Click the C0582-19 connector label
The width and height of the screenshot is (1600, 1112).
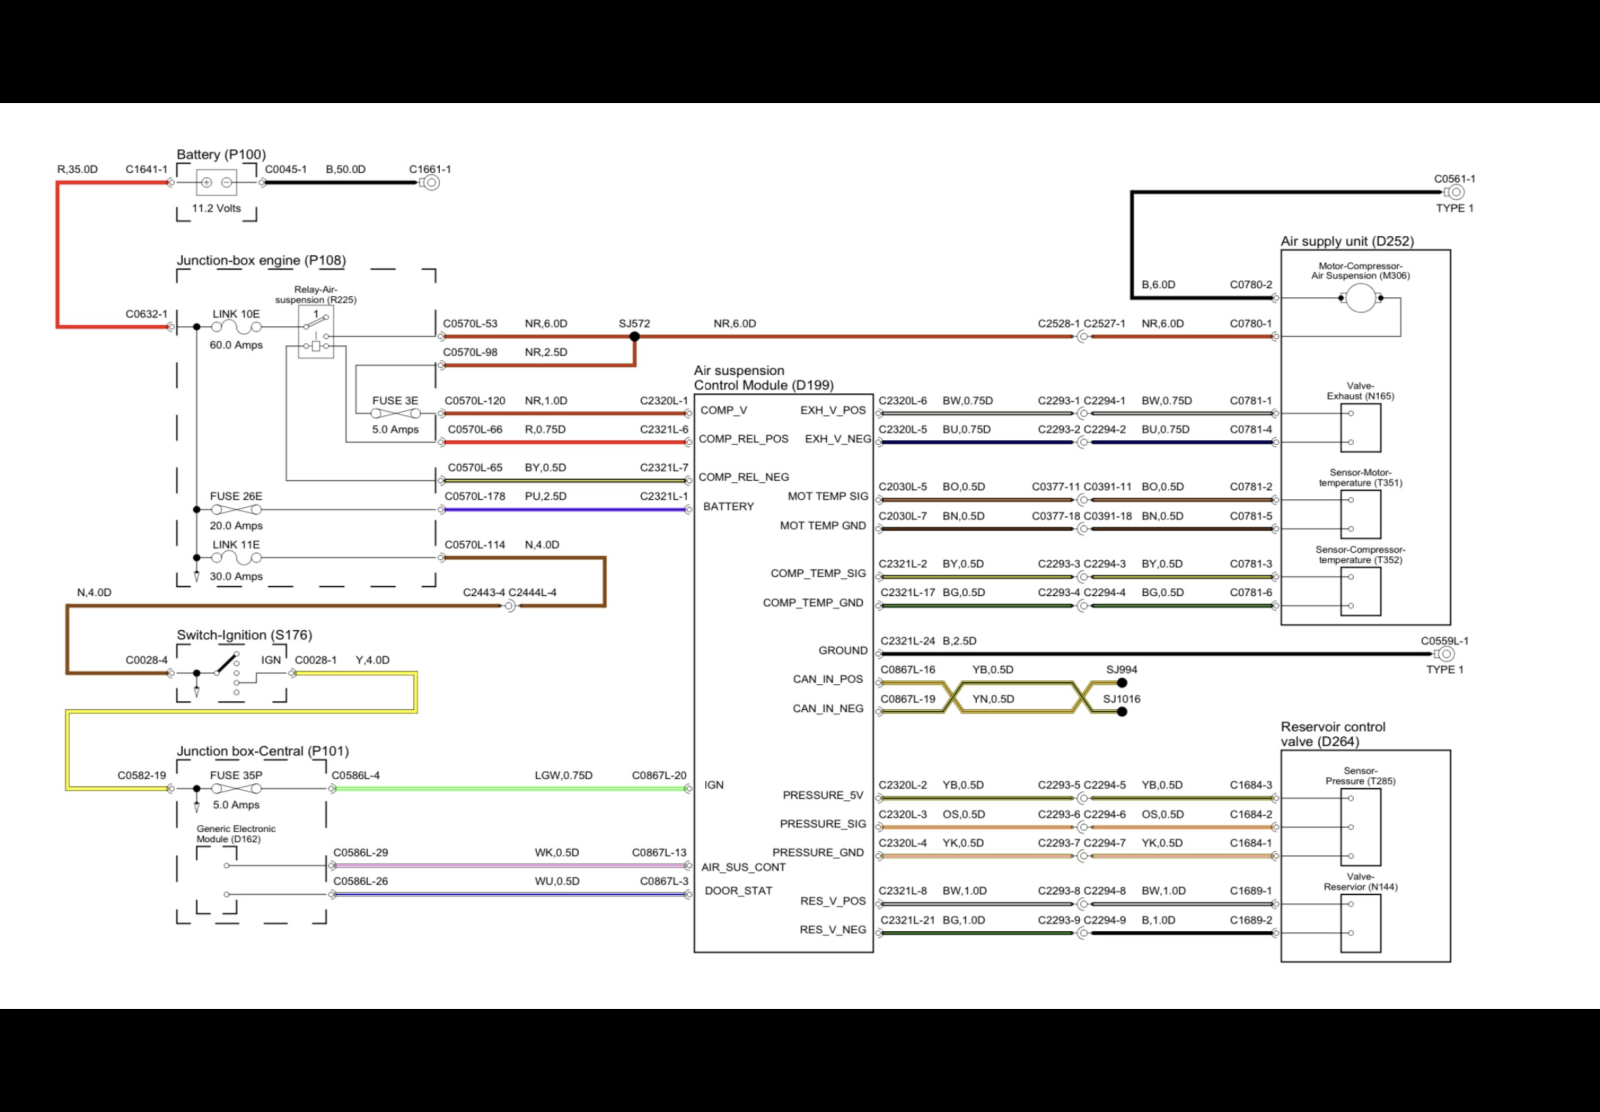tap(142, 775)
